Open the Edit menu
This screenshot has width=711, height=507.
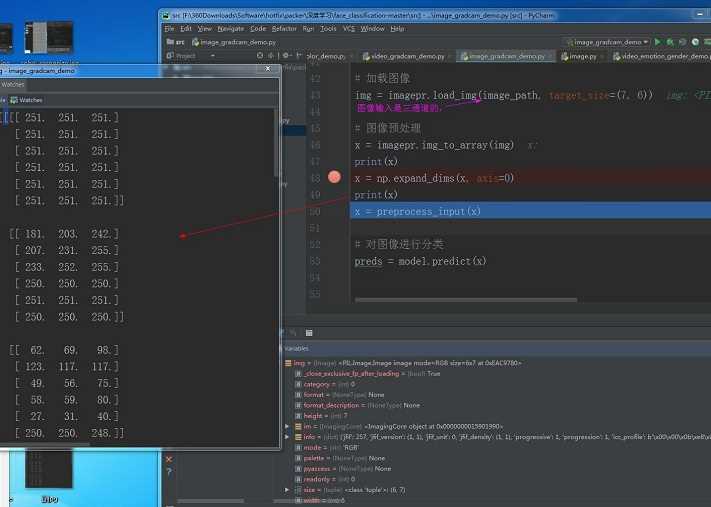(x=186, y=29)
